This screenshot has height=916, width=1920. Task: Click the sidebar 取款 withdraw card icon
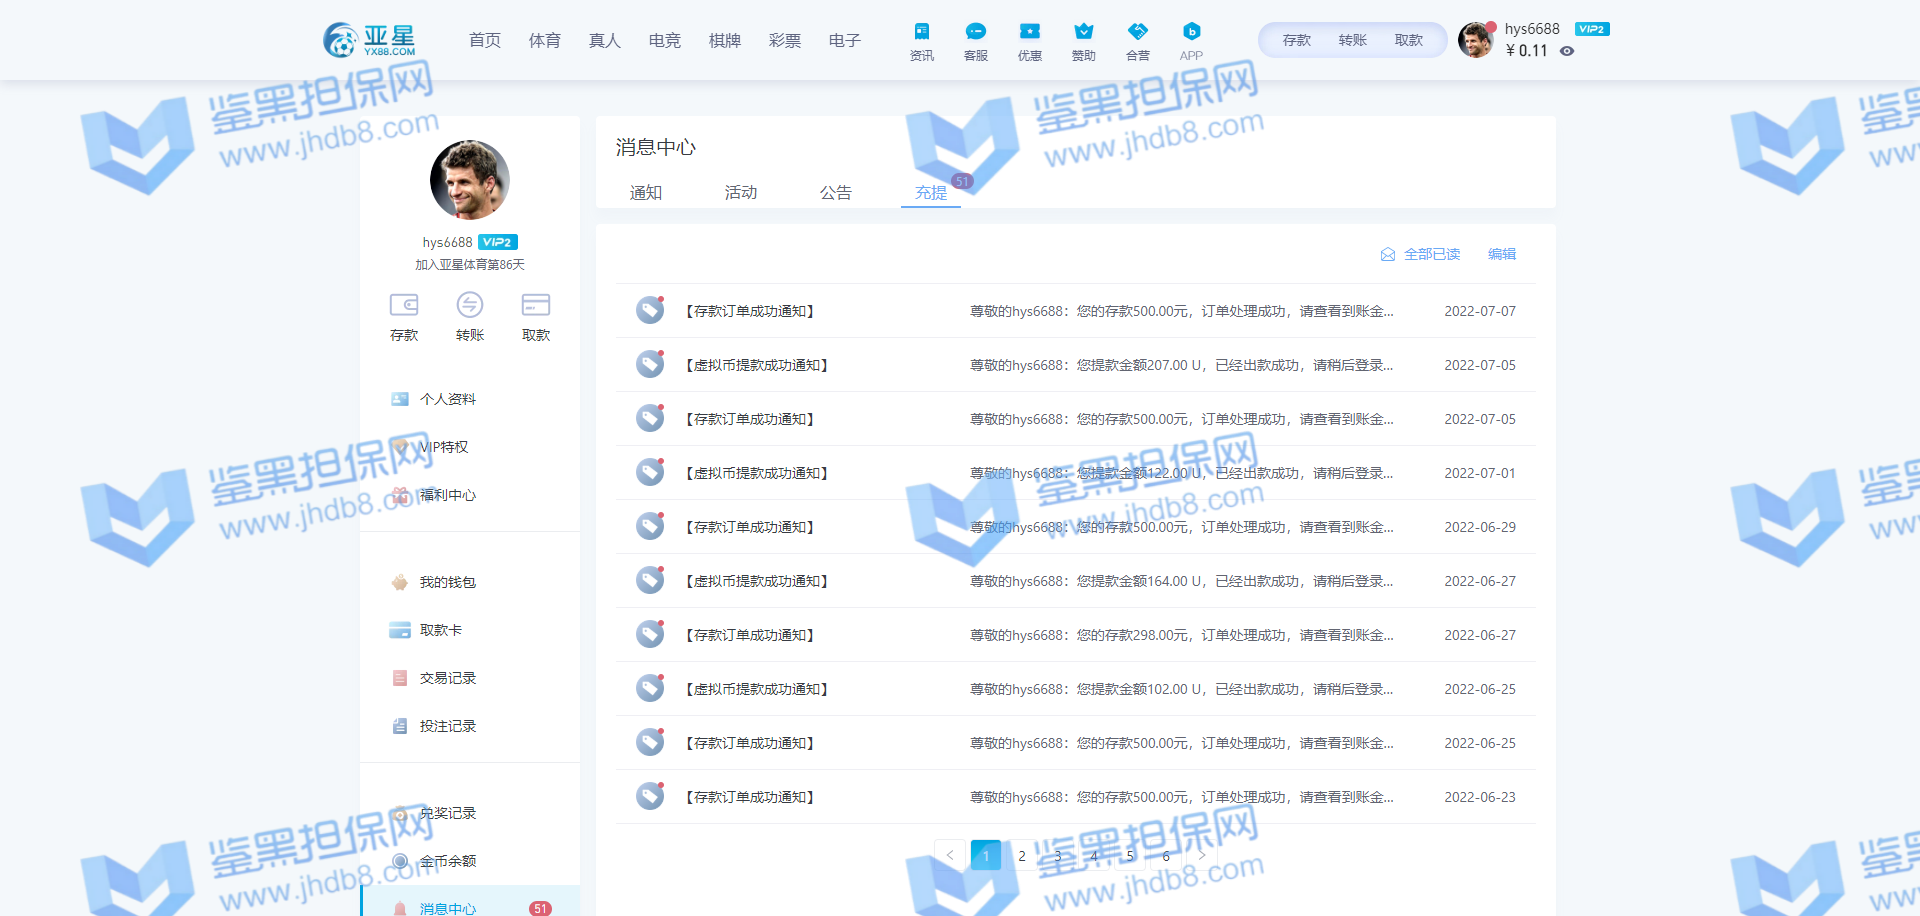tap(536, 305)
